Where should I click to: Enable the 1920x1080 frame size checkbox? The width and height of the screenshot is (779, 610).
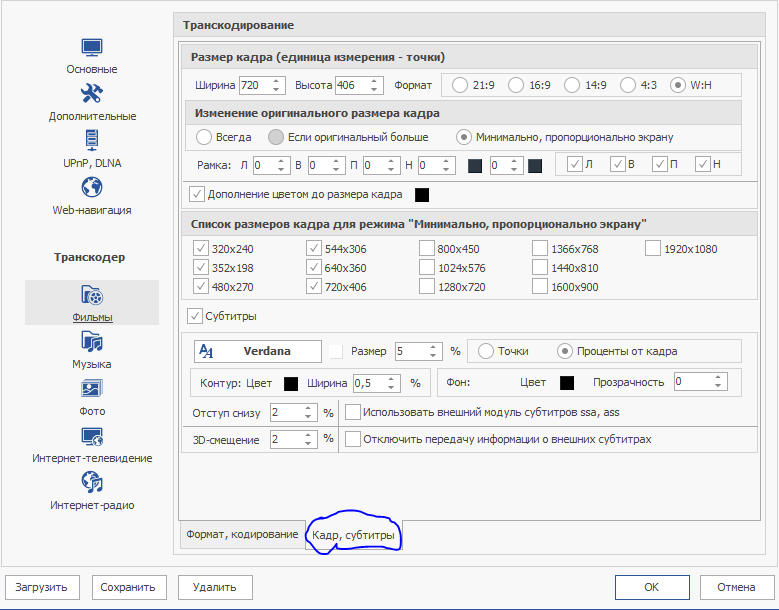click(x=653, y=249)
